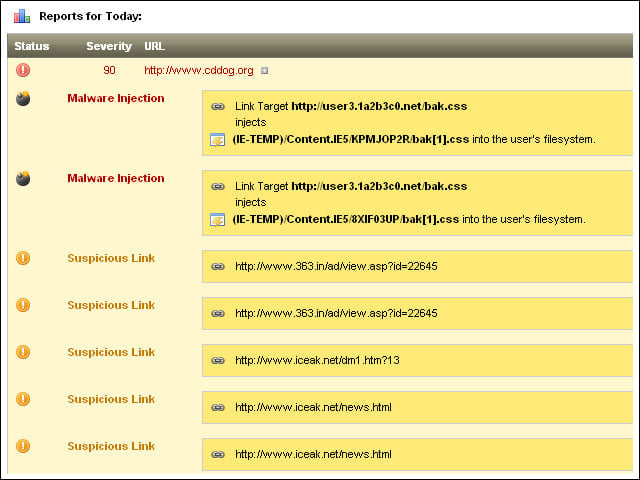Screen dimensions: 640x480
Task: Click file icon beside KPMJOP2R/bak[1].css
Action: click(217, 140)
